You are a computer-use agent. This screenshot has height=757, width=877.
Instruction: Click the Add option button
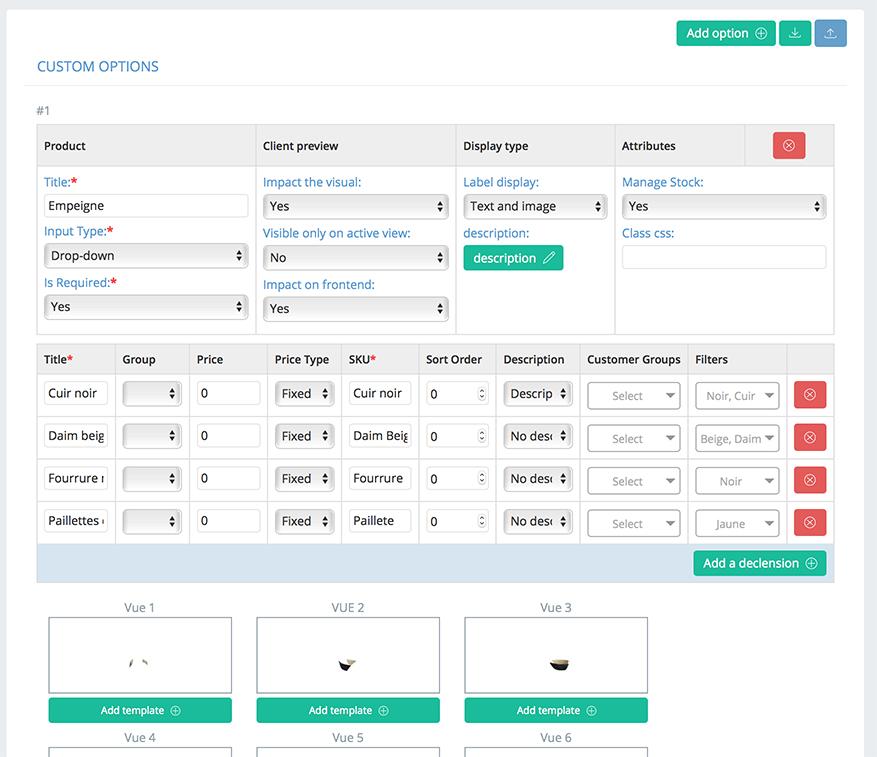tap(725, 34)
